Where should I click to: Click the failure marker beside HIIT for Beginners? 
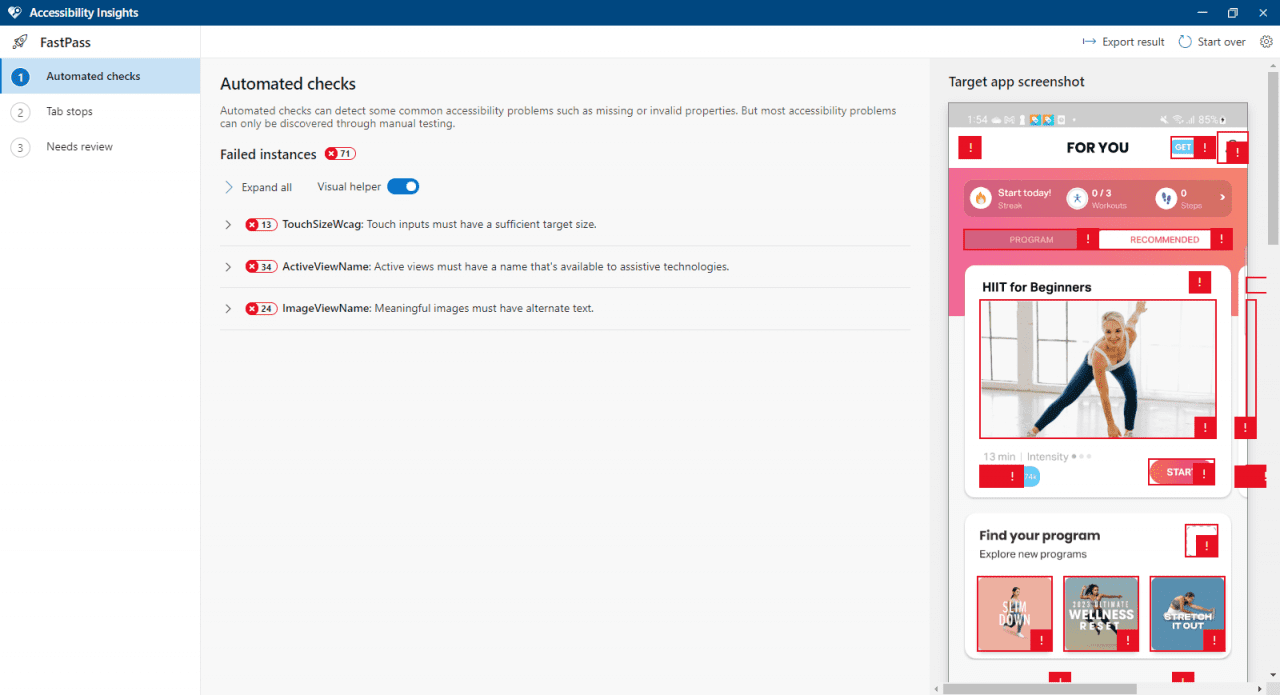pos(1200,283)
